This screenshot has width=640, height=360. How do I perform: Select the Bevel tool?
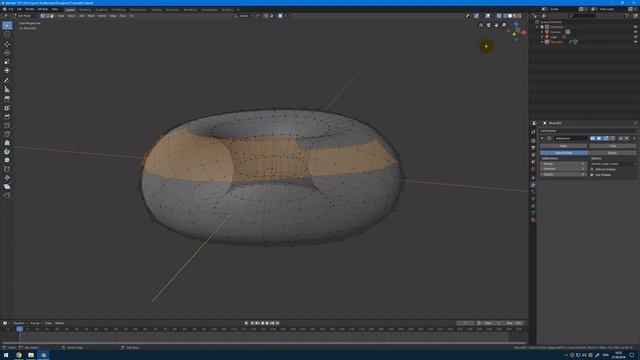(7, 117)
